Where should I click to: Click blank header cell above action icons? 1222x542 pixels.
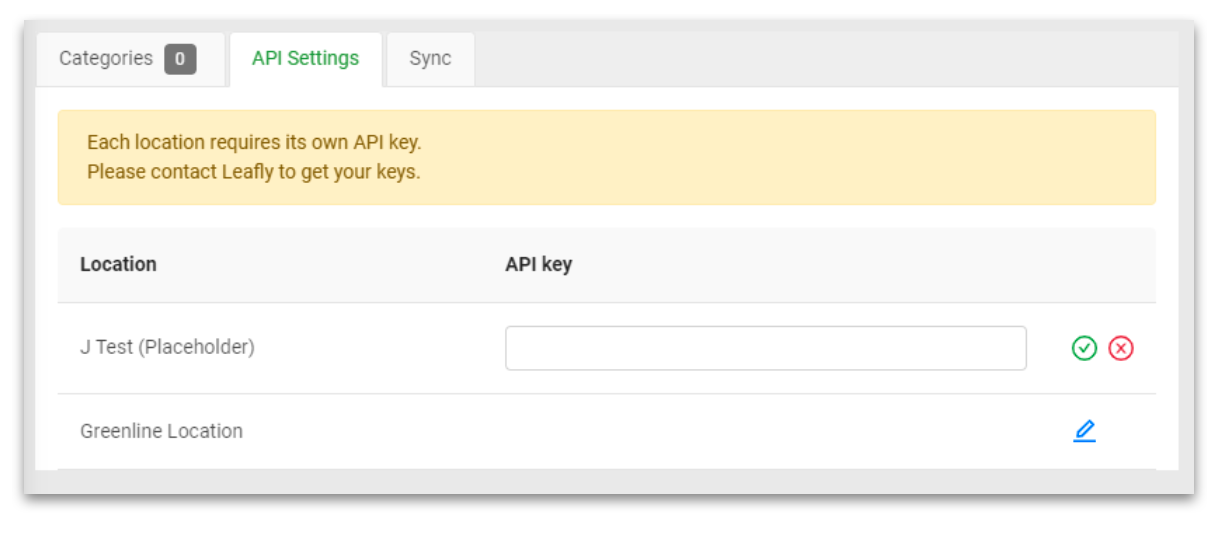click(1098, 264)
